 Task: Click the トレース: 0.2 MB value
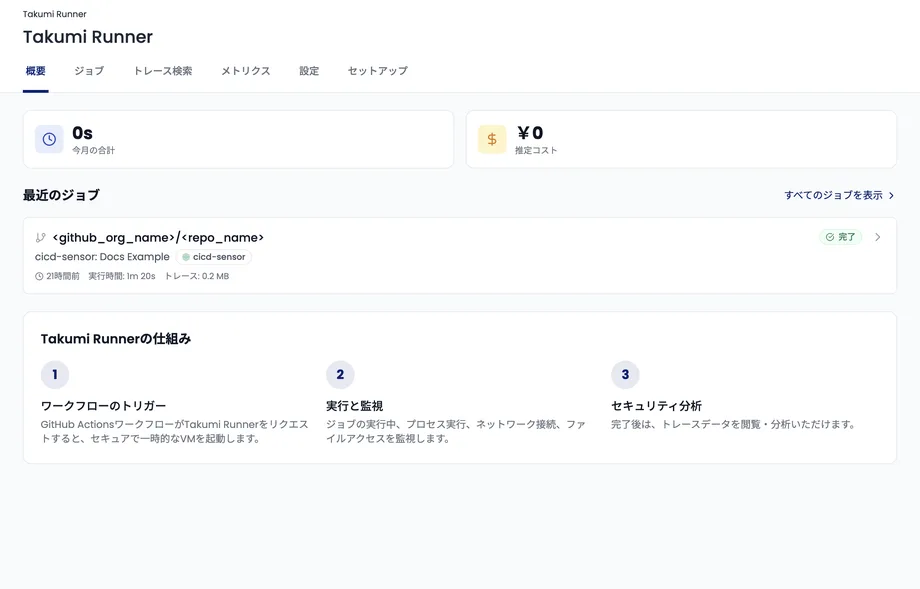[x=197, y=276]
